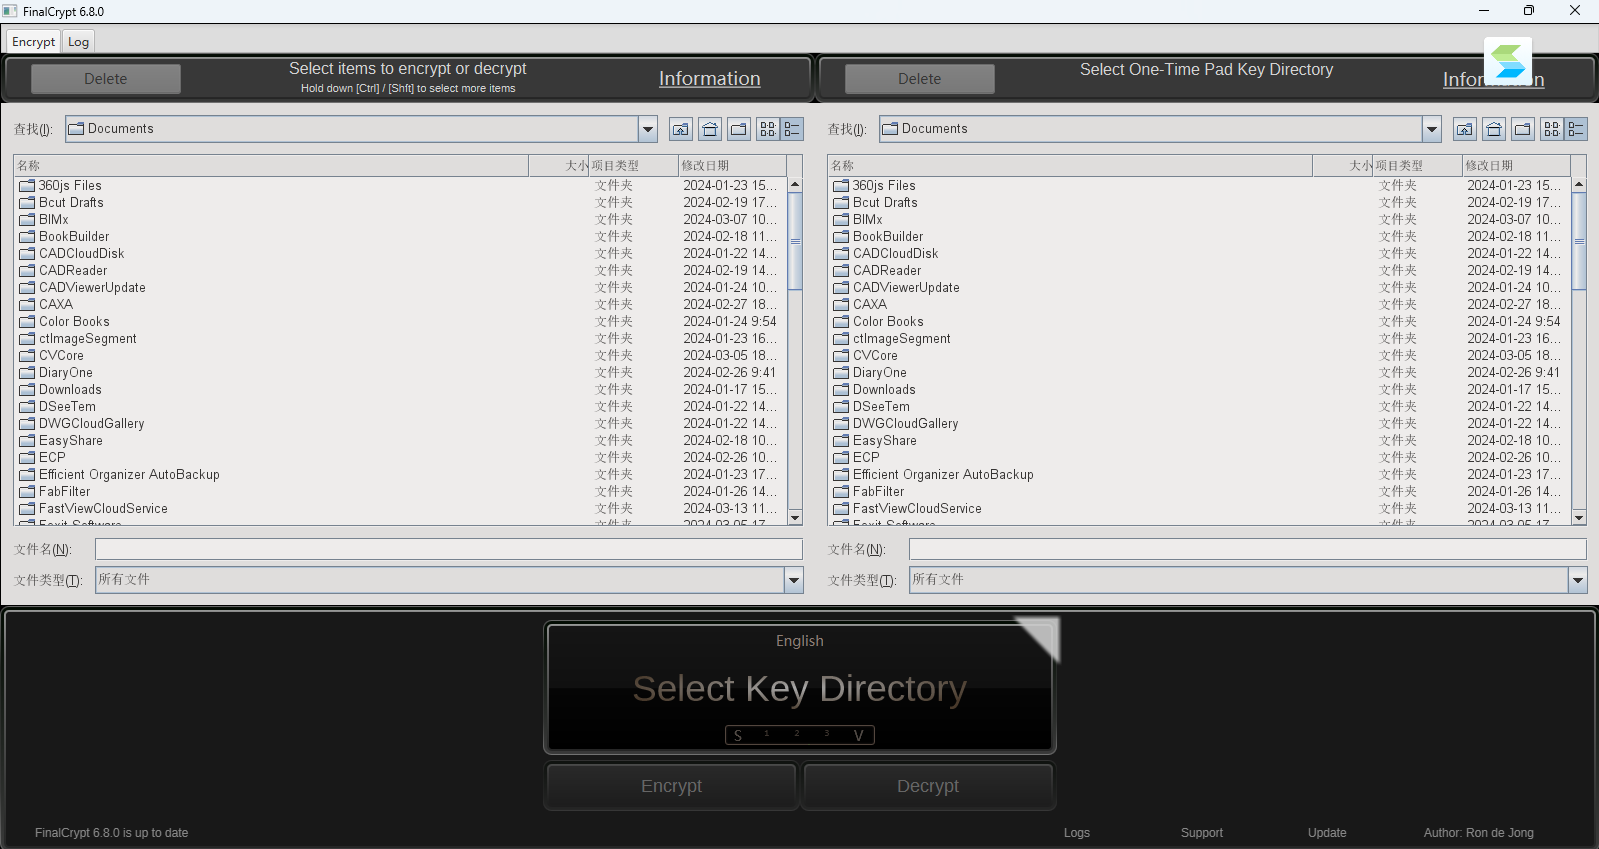Click folder icon of CADReader in right panel

[x=841, y=271]
